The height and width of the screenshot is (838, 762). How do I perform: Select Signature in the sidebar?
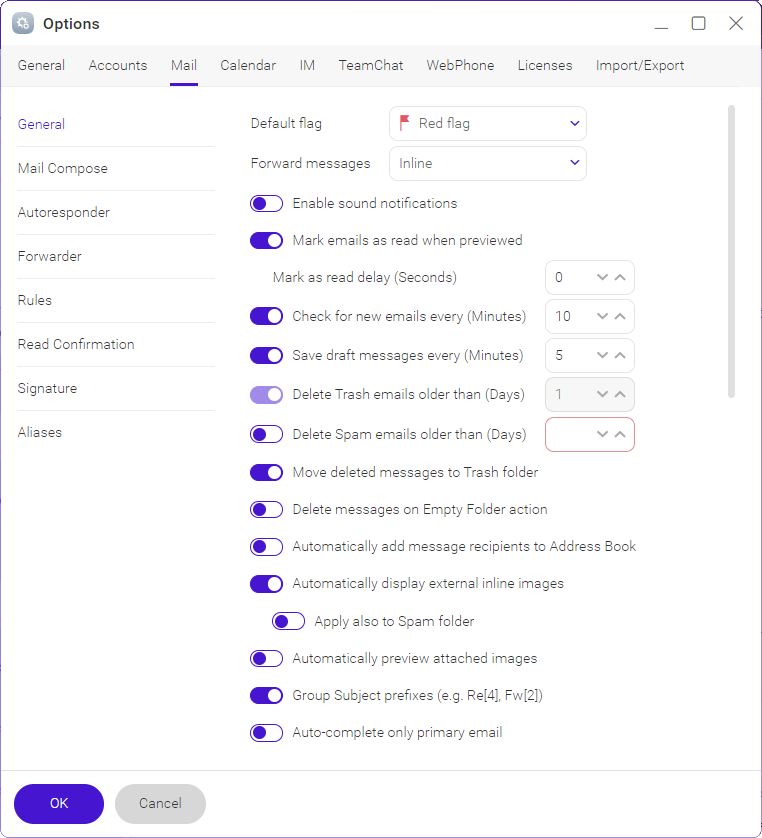click(x=47, y=388)
